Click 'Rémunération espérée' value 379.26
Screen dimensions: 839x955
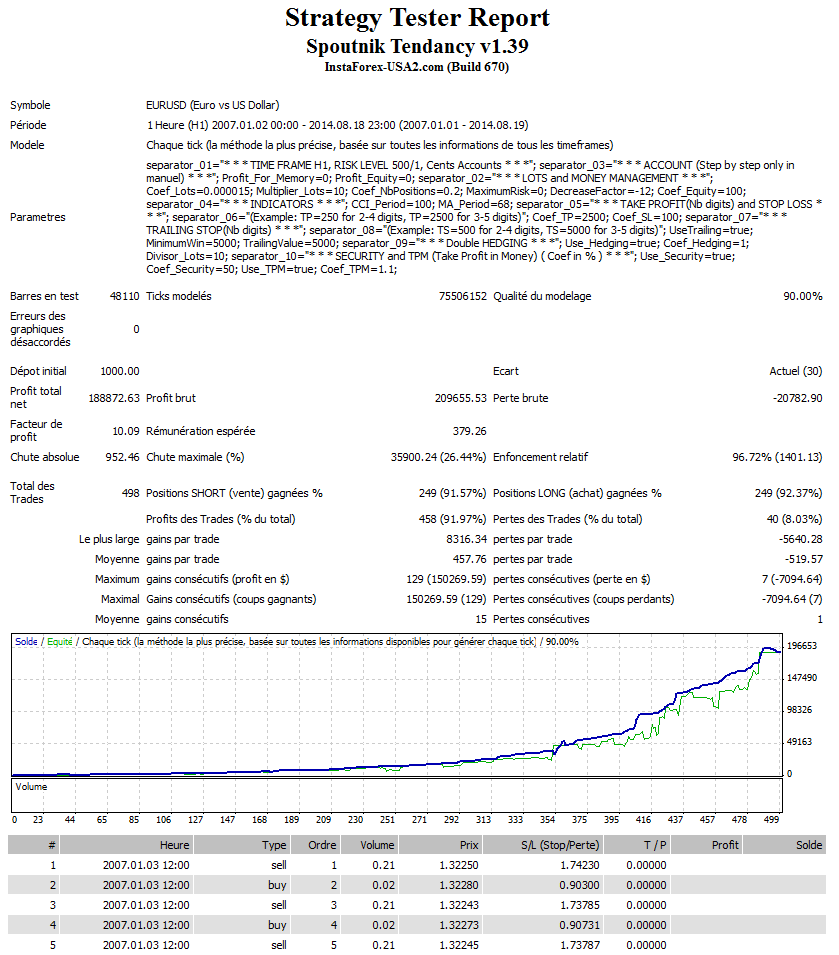click(469, 431)
